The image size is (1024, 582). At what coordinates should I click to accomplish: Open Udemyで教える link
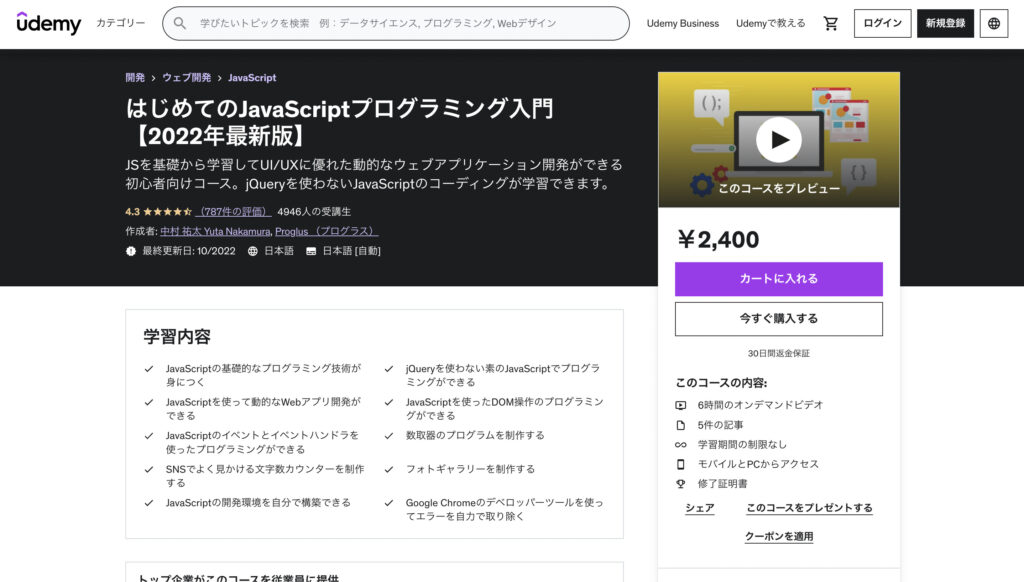click(771, 24)
